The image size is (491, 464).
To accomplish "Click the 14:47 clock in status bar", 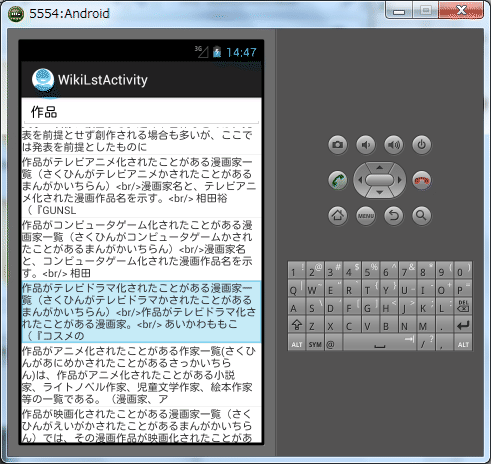I will (x=241, y=52).
